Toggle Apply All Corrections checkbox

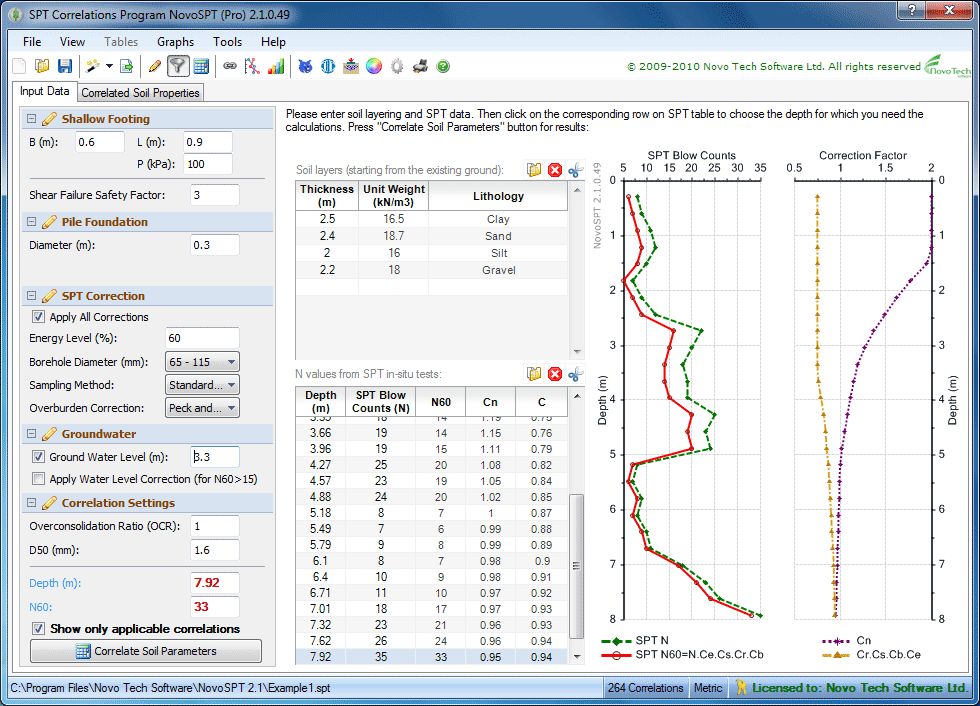tap(38, 317)
